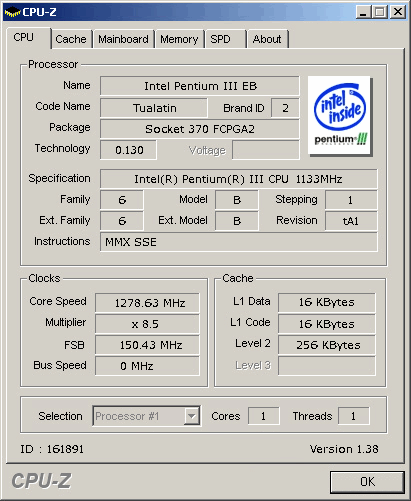Click the Revision value tA1
411x501 pixels.
[x=351, y=221]
